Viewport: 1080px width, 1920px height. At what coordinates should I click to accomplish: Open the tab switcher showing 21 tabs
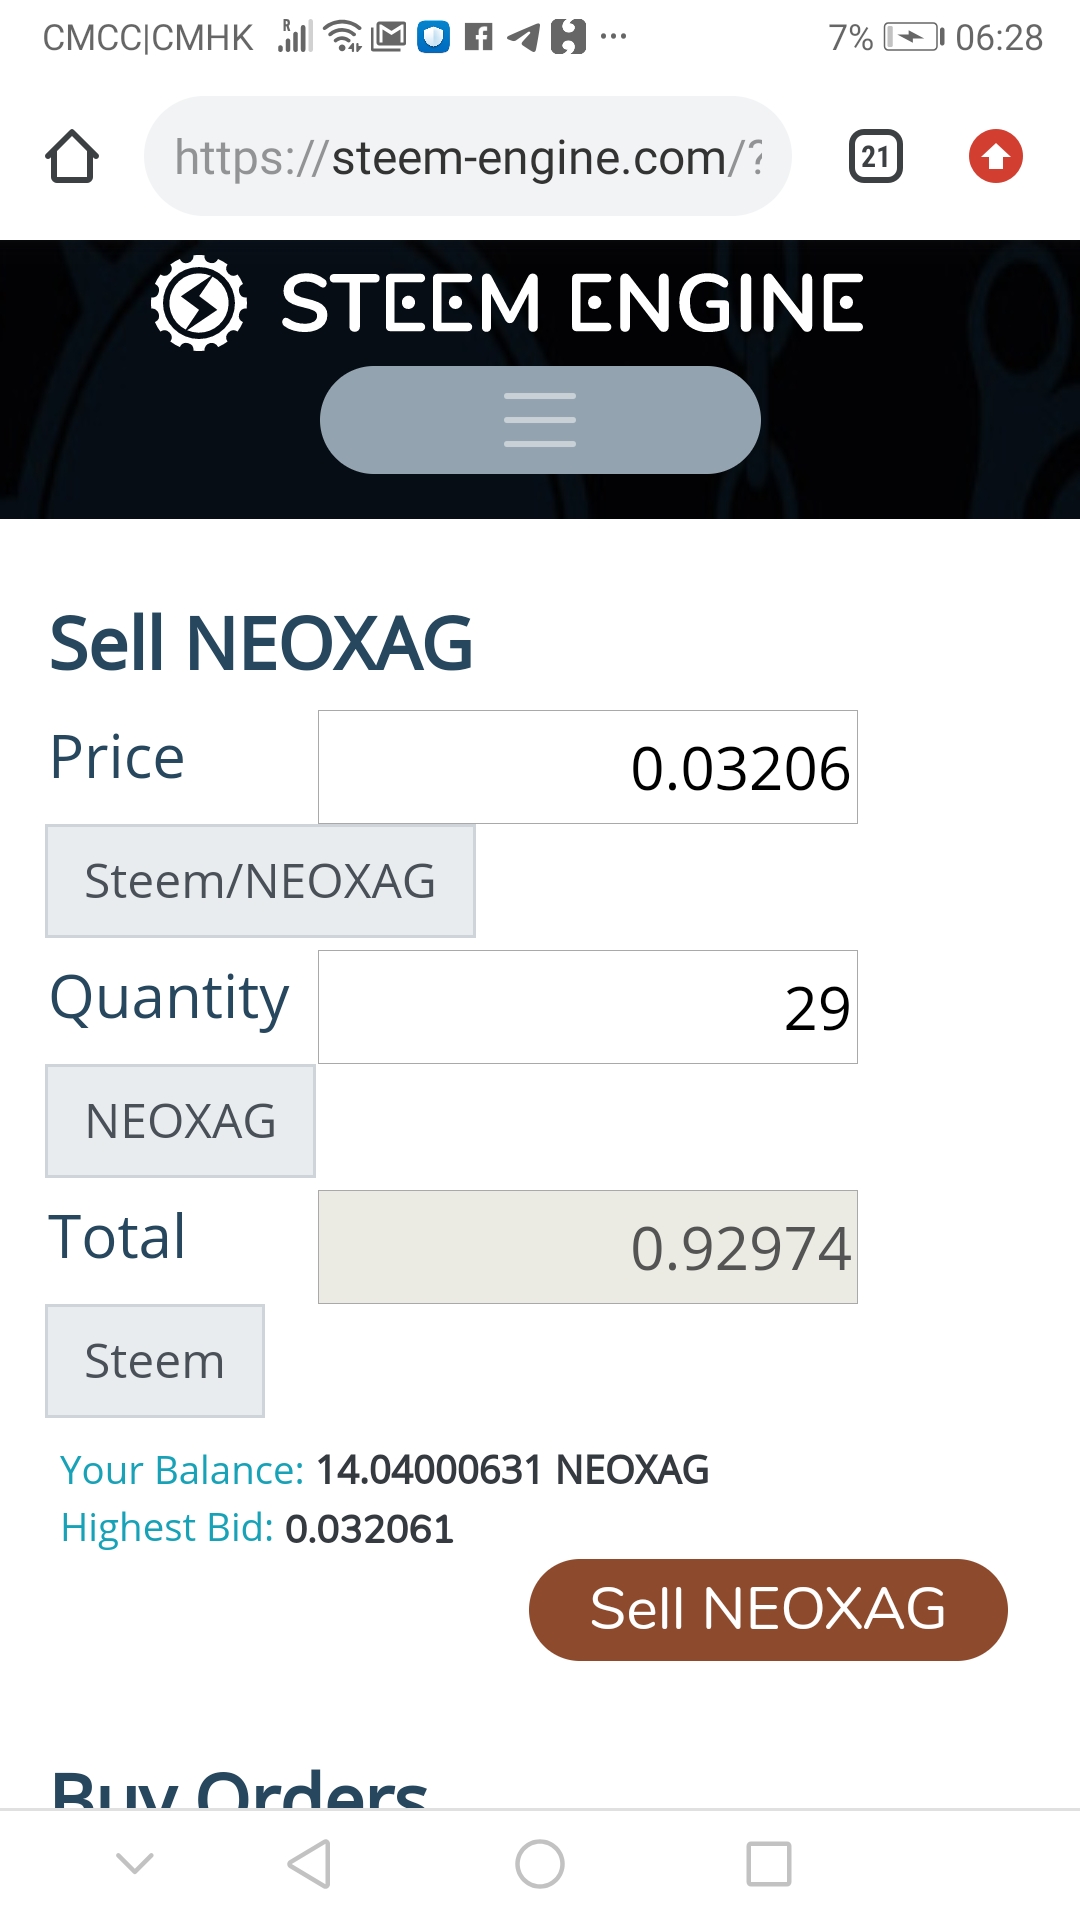tap(876, 157)
